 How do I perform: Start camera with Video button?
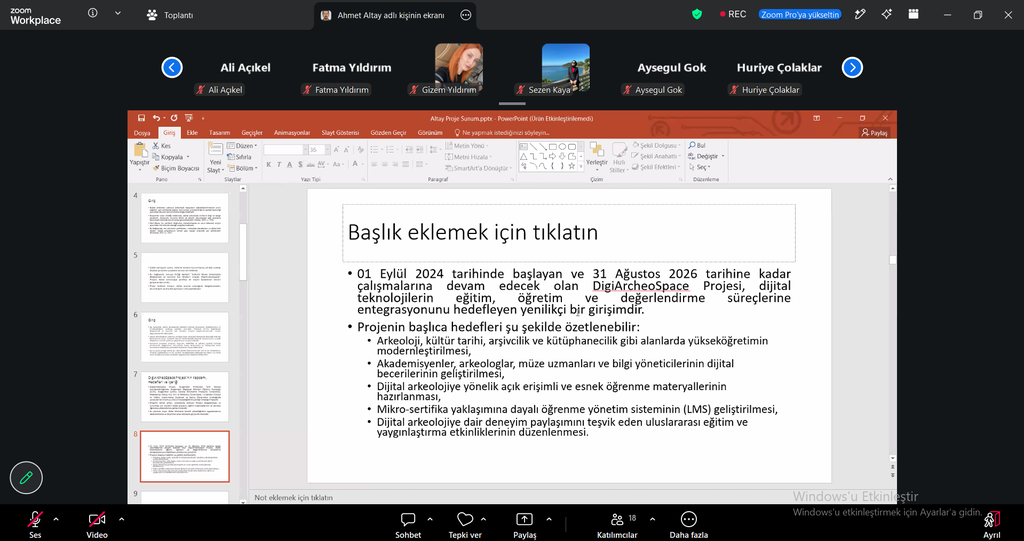(97, 524)
